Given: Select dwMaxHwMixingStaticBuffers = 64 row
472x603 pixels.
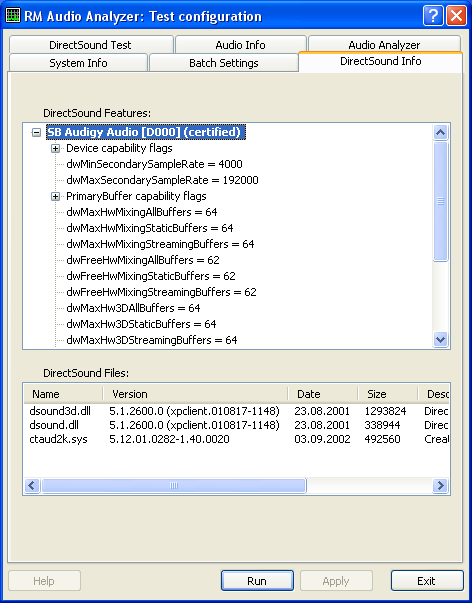Looking at the screenshot, I should click(x=150, y=228).
